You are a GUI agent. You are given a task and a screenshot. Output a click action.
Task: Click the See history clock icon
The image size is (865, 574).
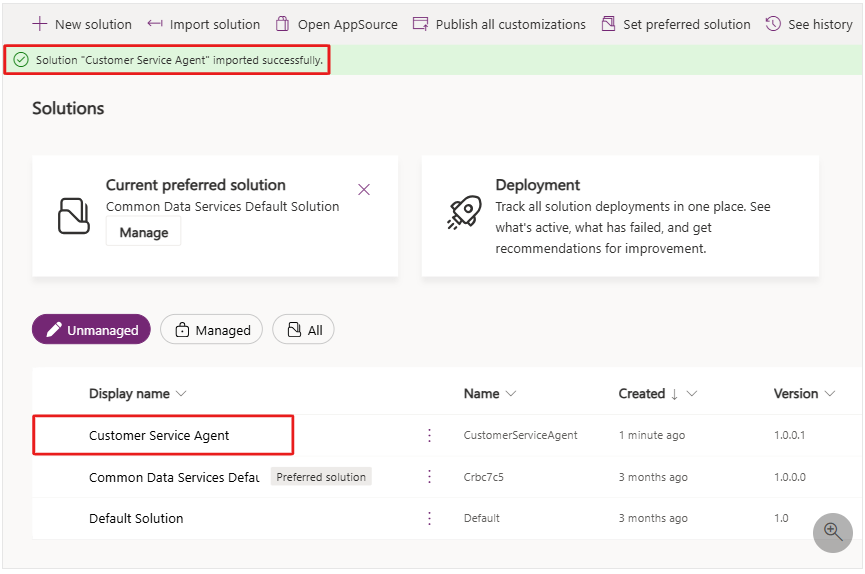[x=773, y=24]
